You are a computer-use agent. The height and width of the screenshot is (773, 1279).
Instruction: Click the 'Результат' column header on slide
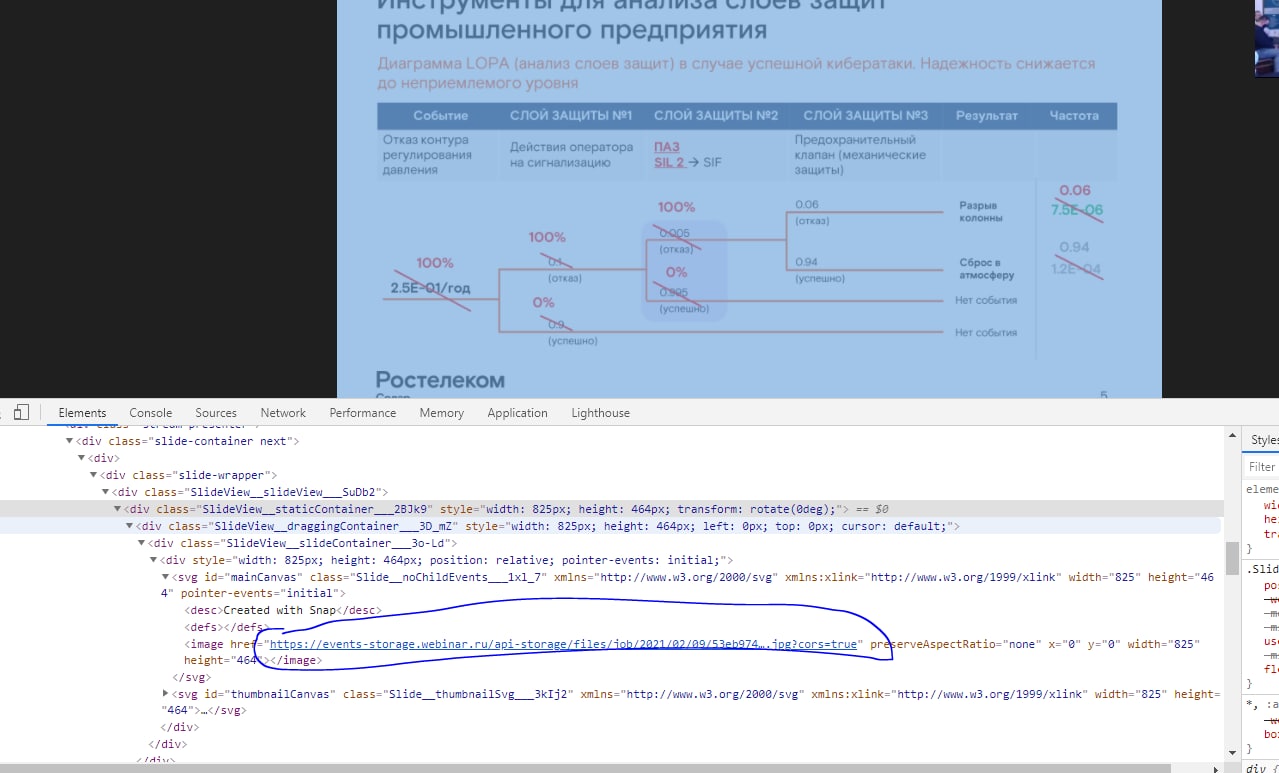click(x=986, y=116)
